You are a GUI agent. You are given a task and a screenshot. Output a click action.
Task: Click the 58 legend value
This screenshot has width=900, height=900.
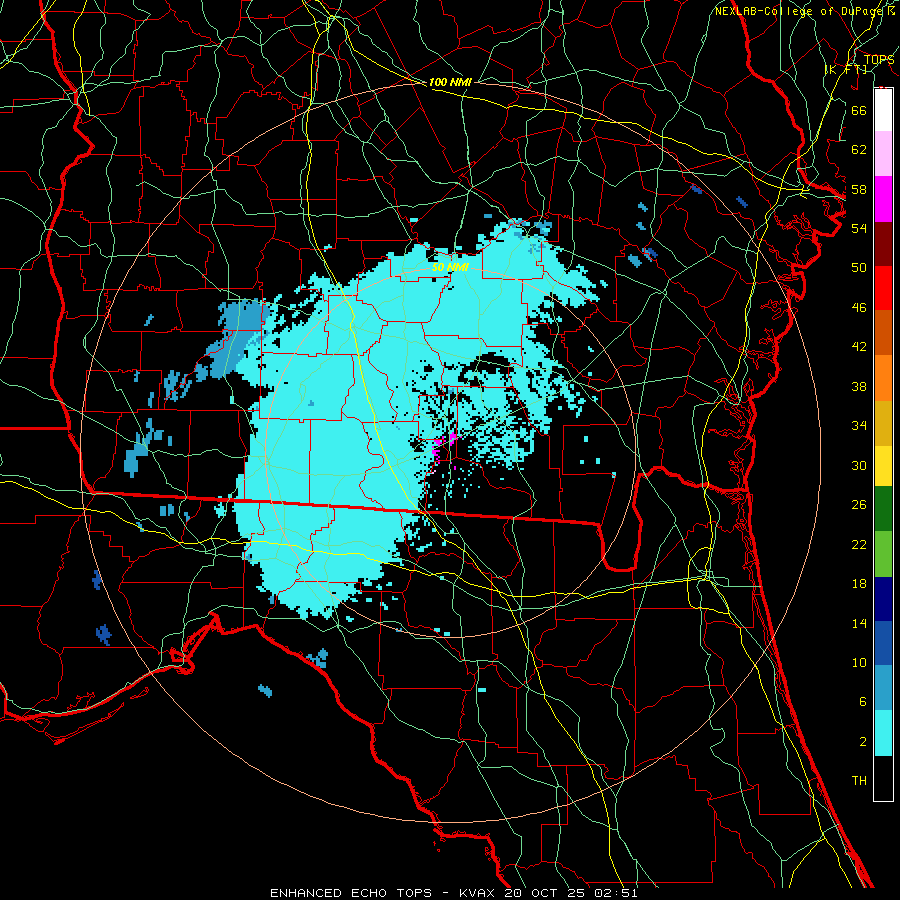click(x=859, y=189)
